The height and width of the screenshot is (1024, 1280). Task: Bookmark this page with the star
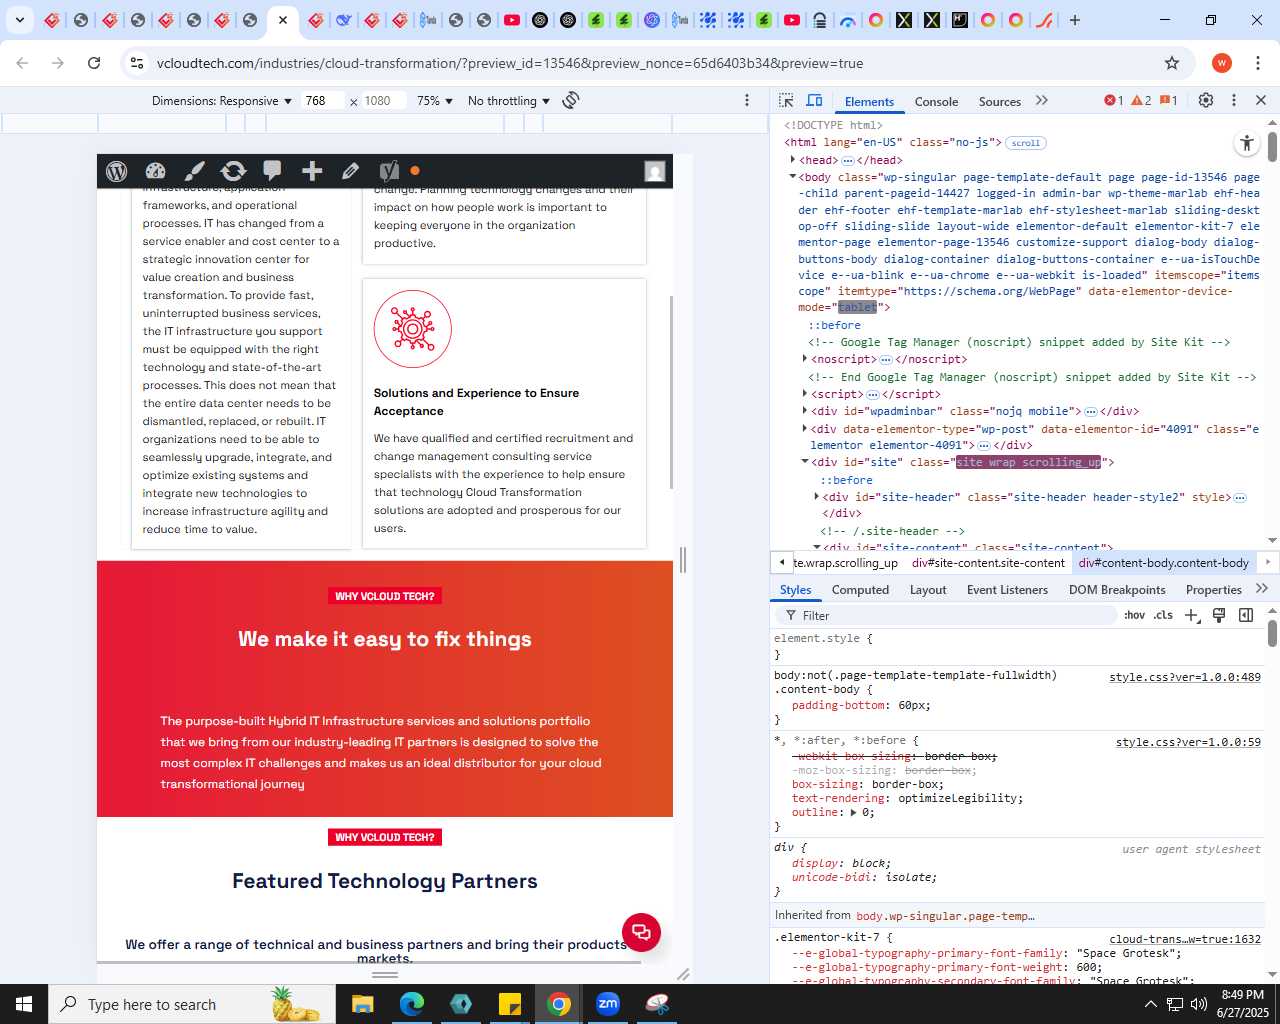(1172, 63)
